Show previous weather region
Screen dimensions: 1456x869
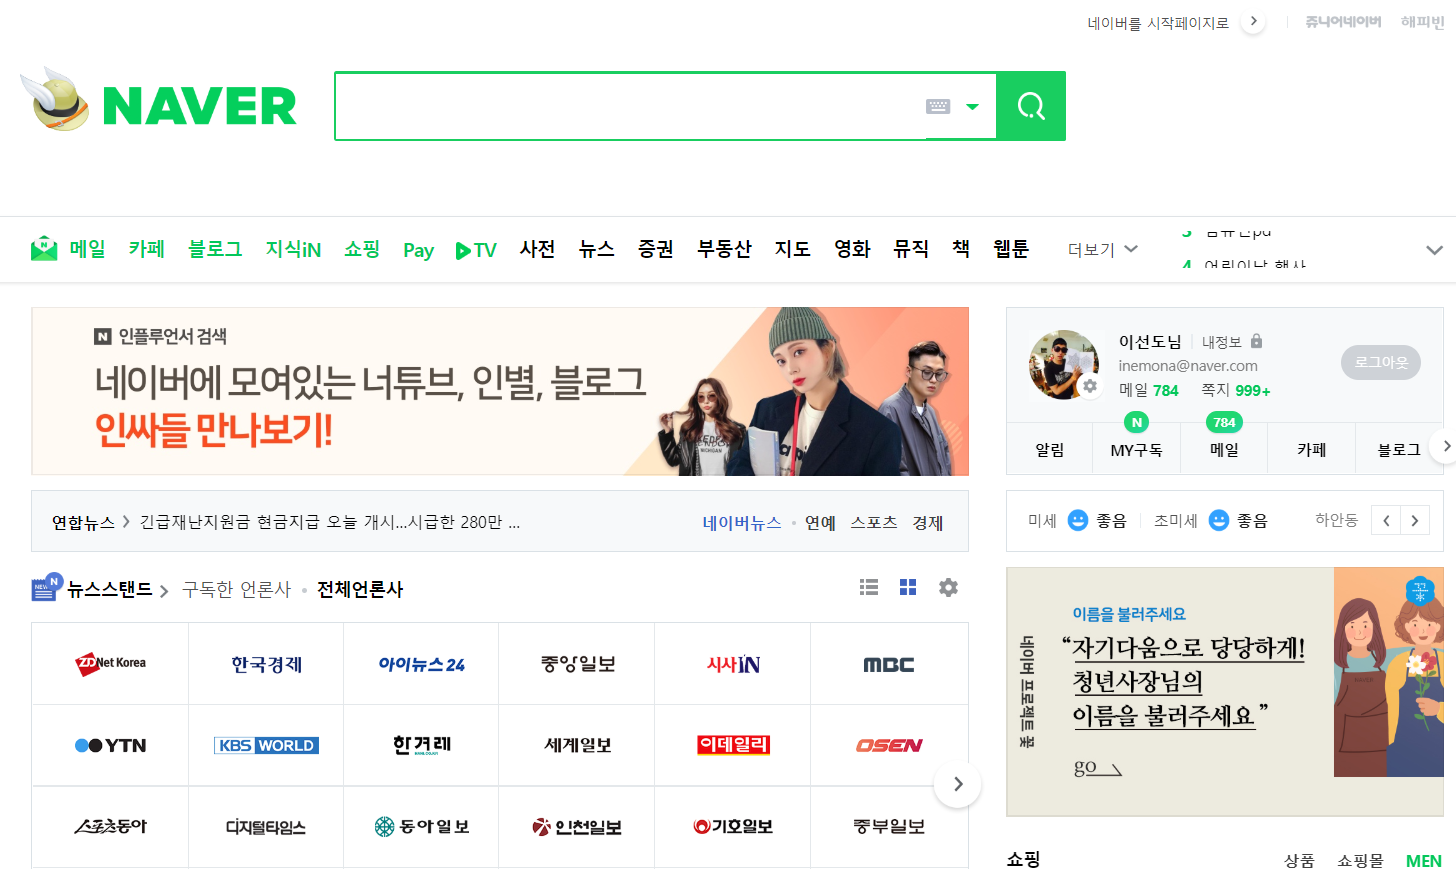pyautogui.click(x=1386, y=520)
